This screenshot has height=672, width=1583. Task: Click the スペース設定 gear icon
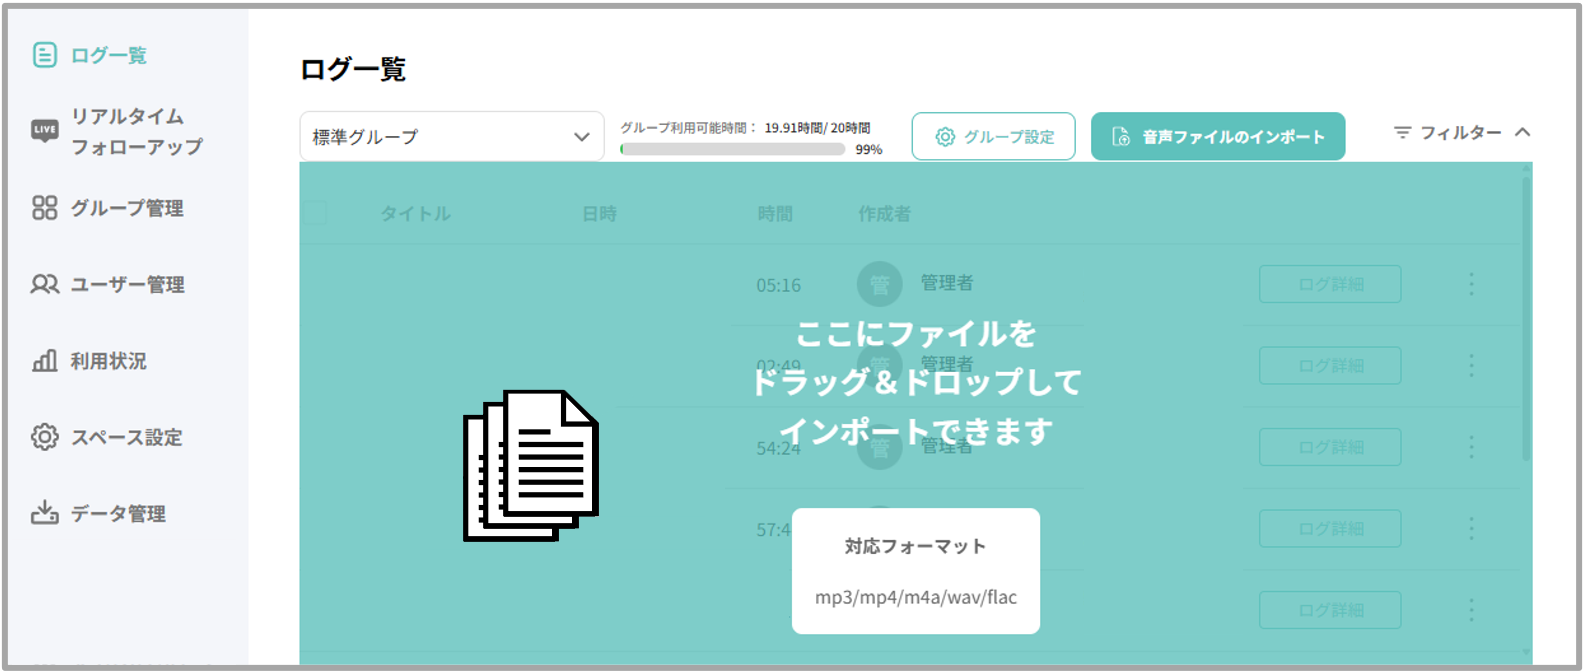pos(44,437)
